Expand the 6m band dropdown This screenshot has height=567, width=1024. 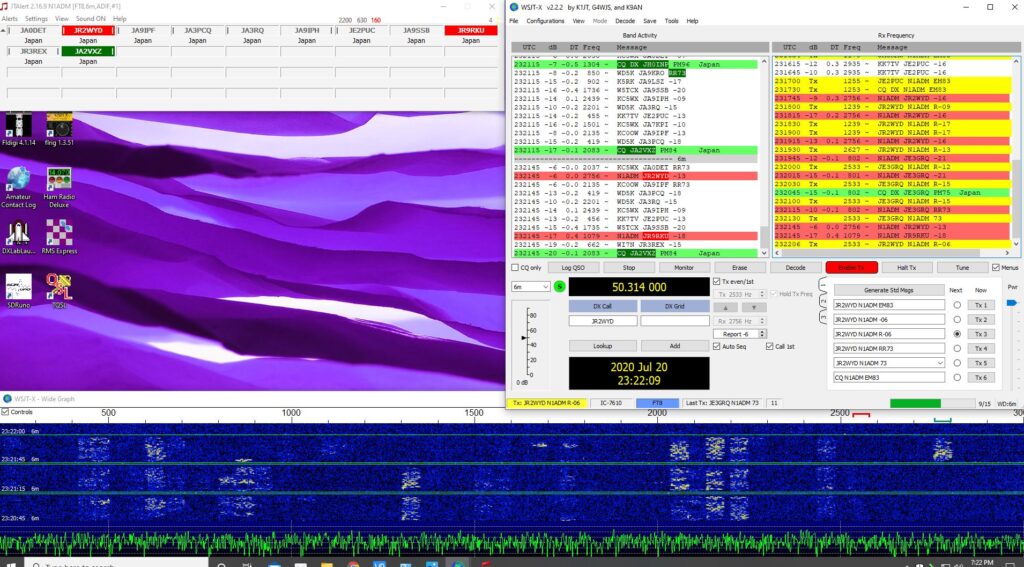[x=530, y=286]
